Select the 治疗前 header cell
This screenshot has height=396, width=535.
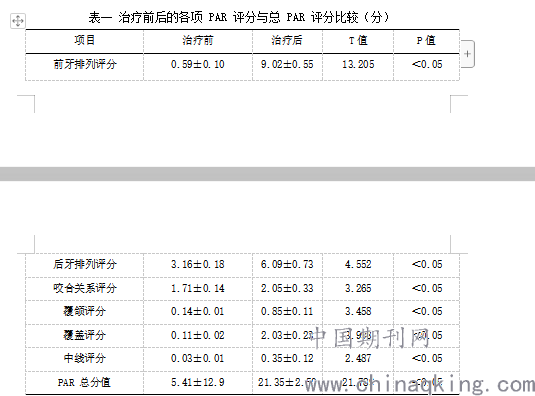click(198, 41)
